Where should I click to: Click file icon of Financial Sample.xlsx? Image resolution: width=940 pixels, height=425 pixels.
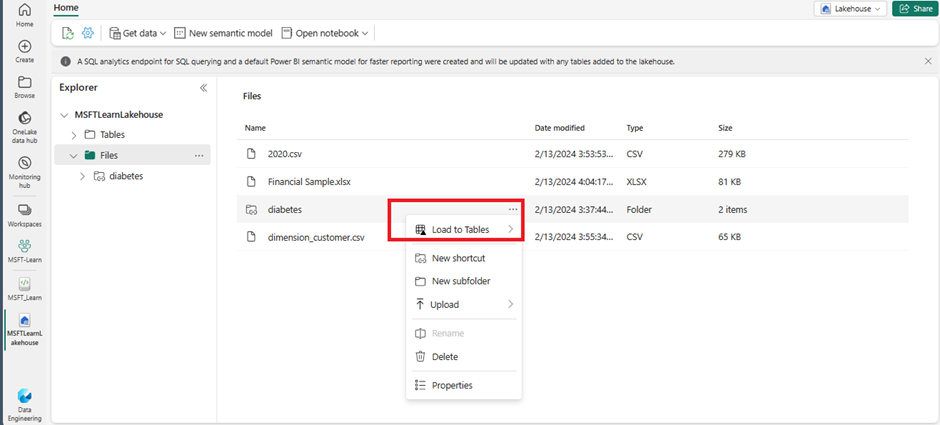point(252,182)
